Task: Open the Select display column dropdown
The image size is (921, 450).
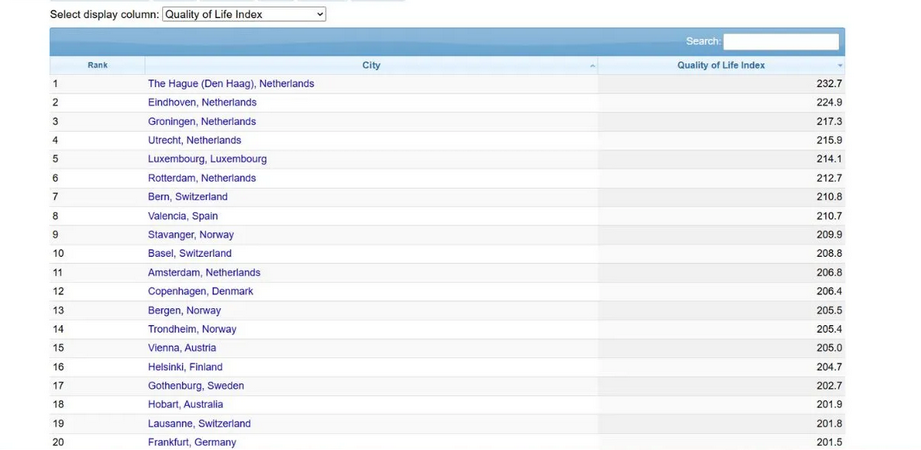Action: pos(244,14)
